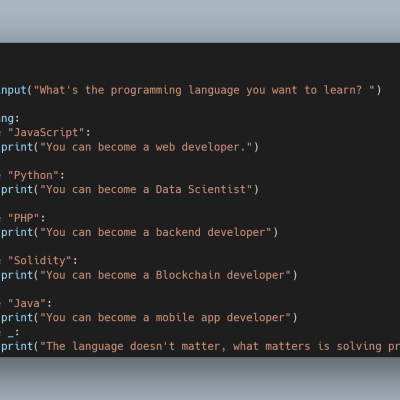
Task: Click the word "learn?" in the input prompt
Action: [x=343, y=90]
